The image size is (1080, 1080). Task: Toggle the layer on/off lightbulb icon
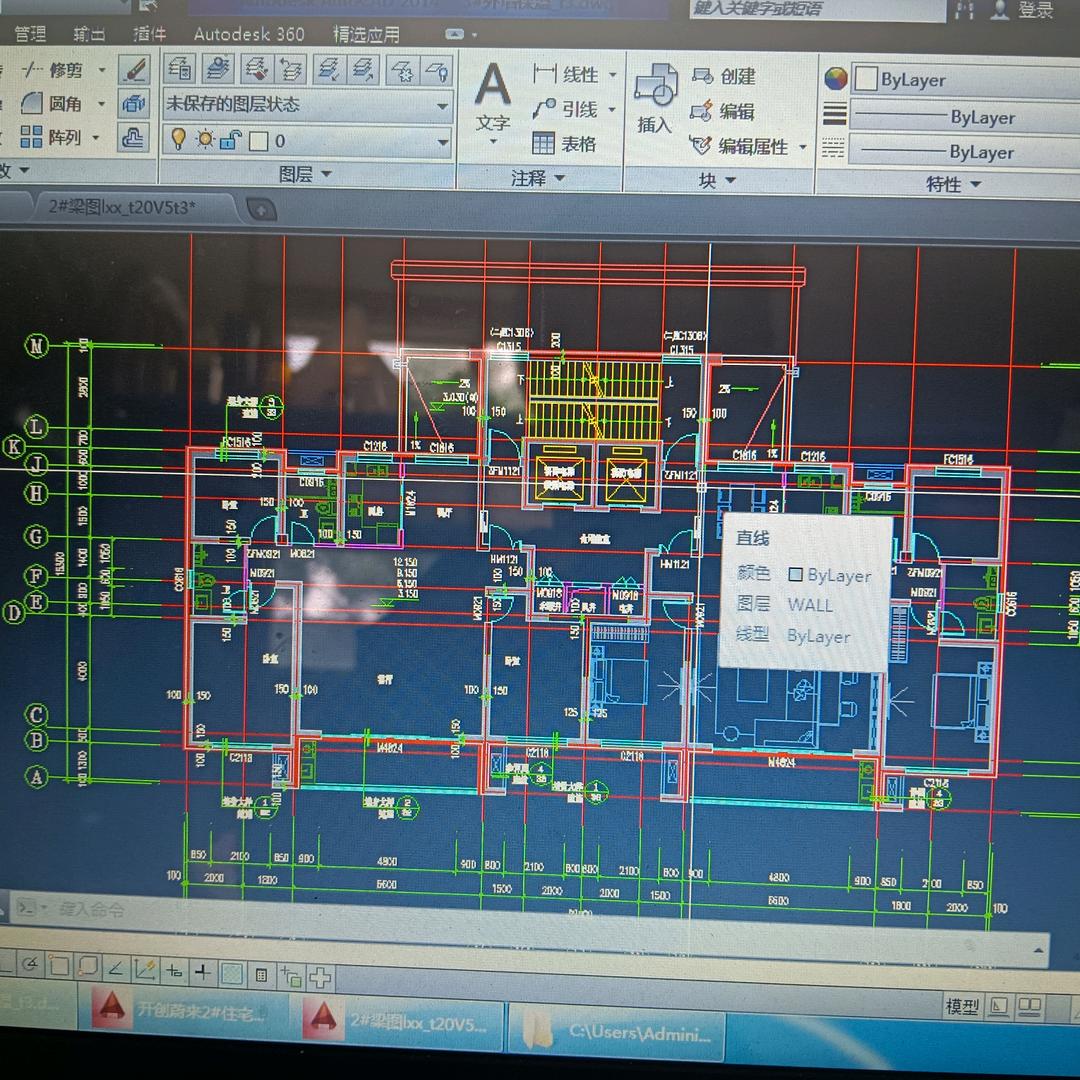179,140
